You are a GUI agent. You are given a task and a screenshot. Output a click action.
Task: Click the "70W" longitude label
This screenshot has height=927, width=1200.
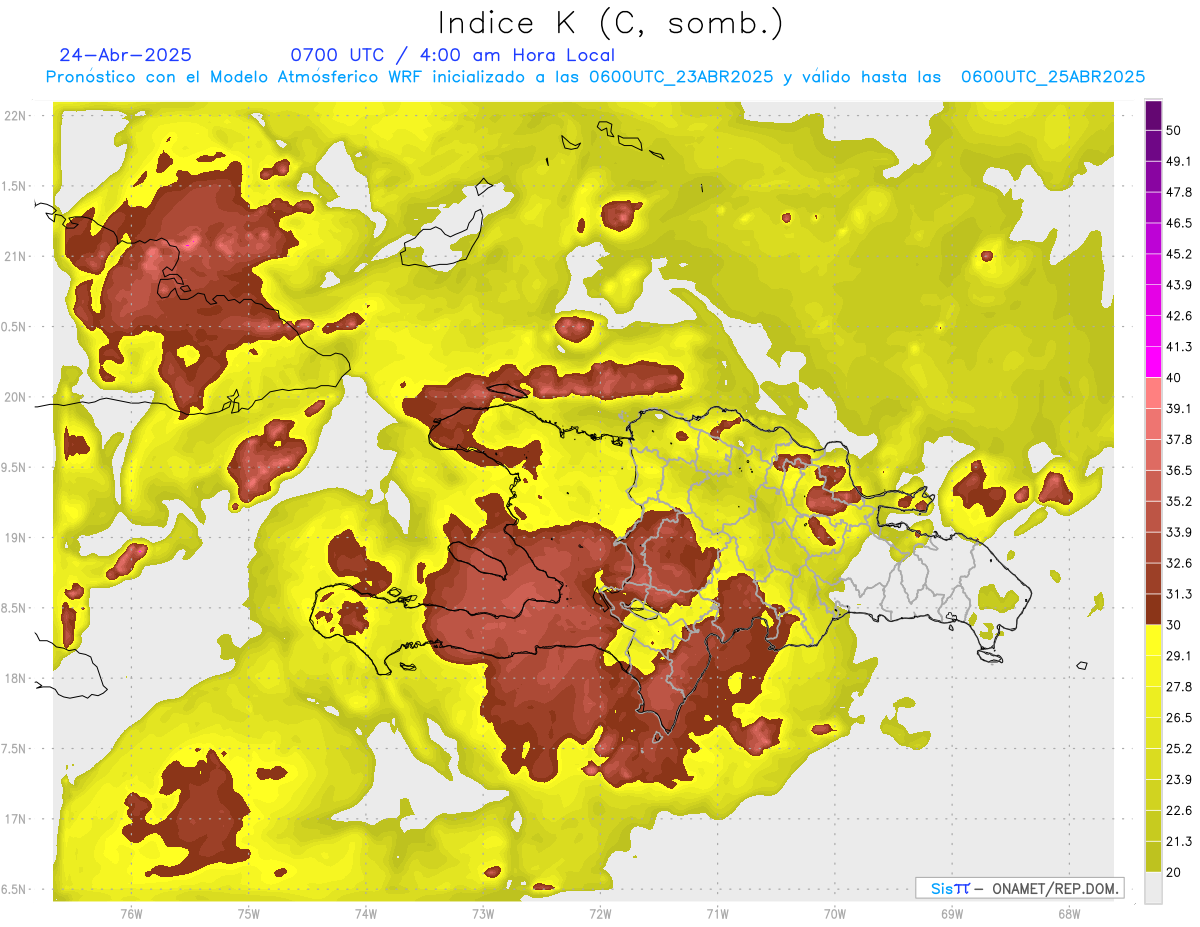pyautogui.click(x=835, y=914)
